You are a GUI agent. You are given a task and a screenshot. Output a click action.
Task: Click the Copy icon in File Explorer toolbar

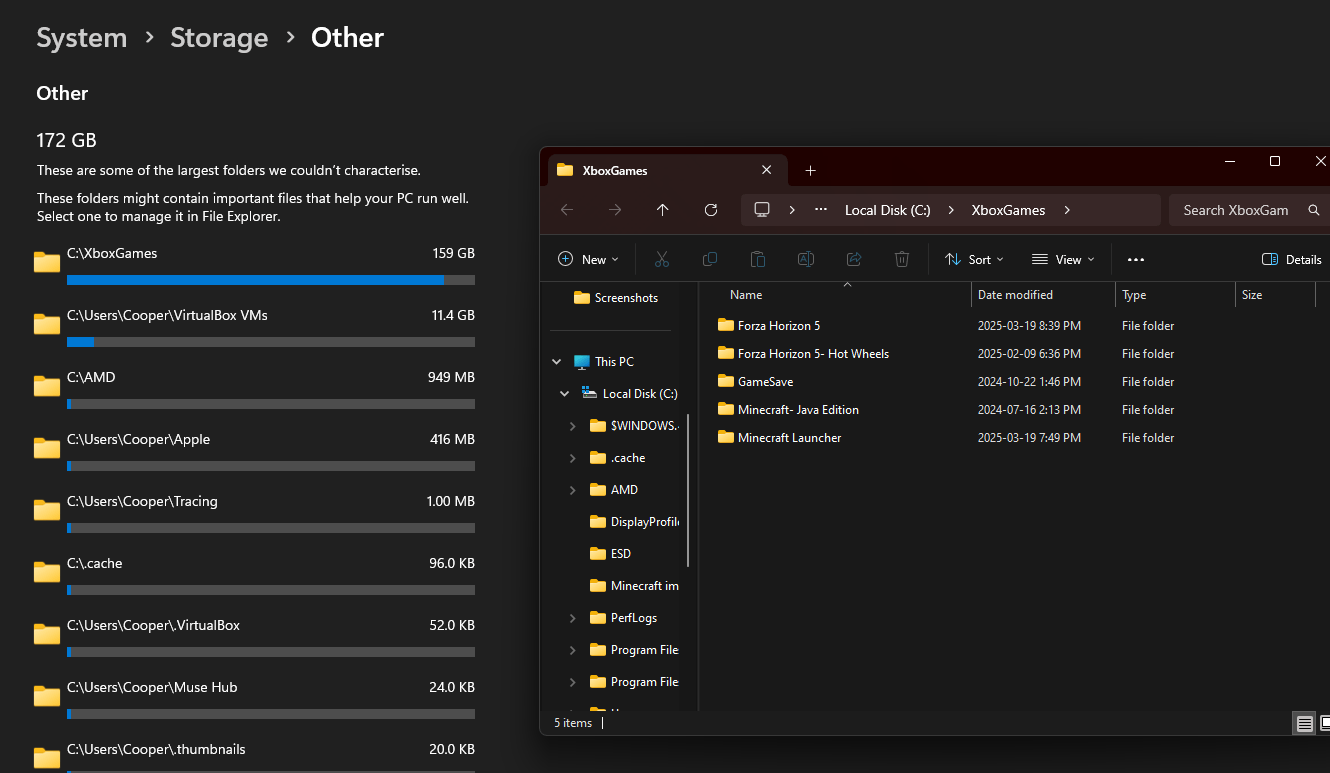[x=710, y=259]
